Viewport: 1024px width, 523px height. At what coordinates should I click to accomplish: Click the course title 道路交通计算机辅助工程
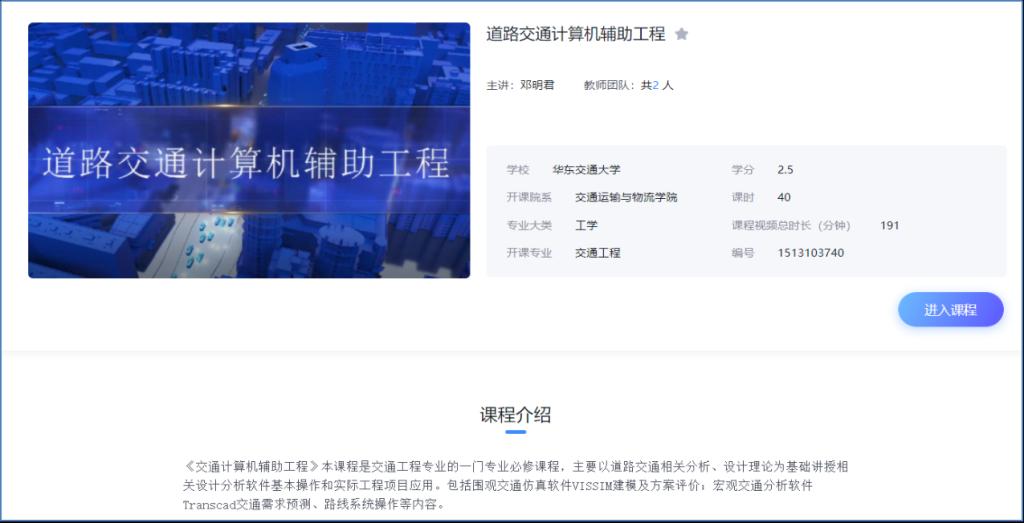click(575, 34)
